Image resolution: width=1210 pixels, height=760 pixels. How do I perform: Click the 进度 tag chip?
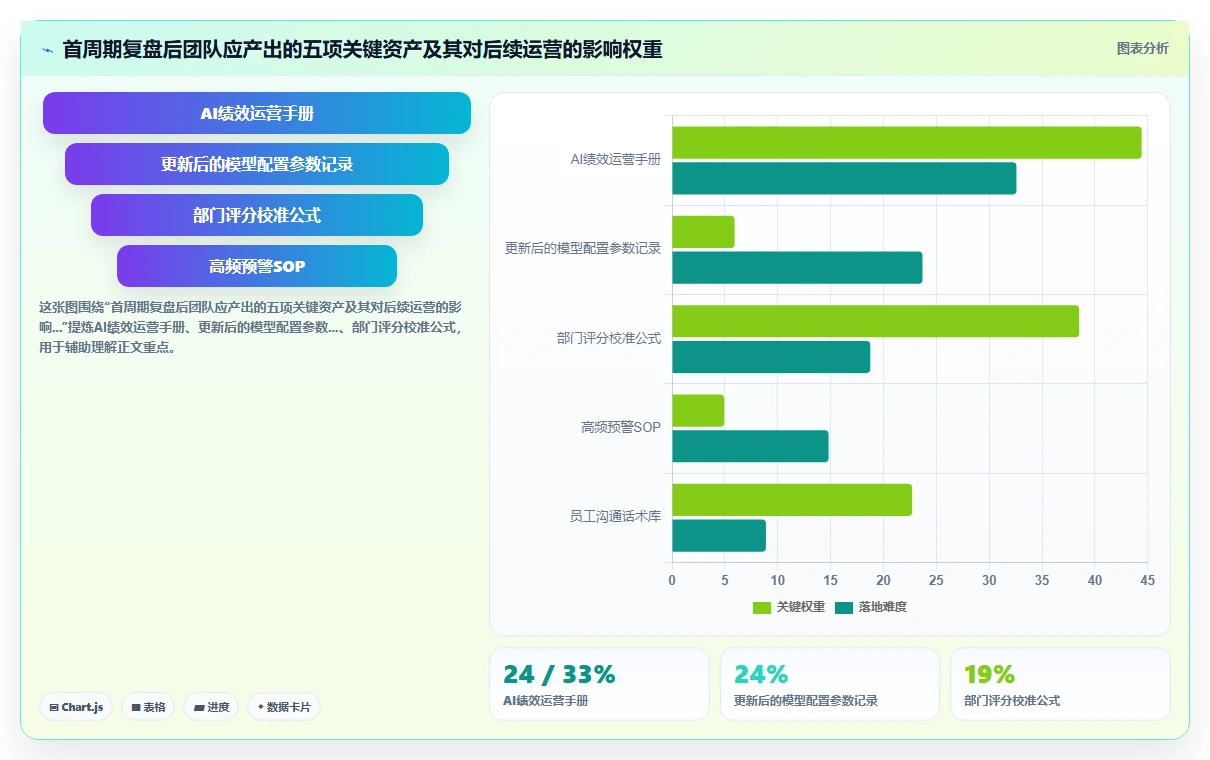[211, 707]
